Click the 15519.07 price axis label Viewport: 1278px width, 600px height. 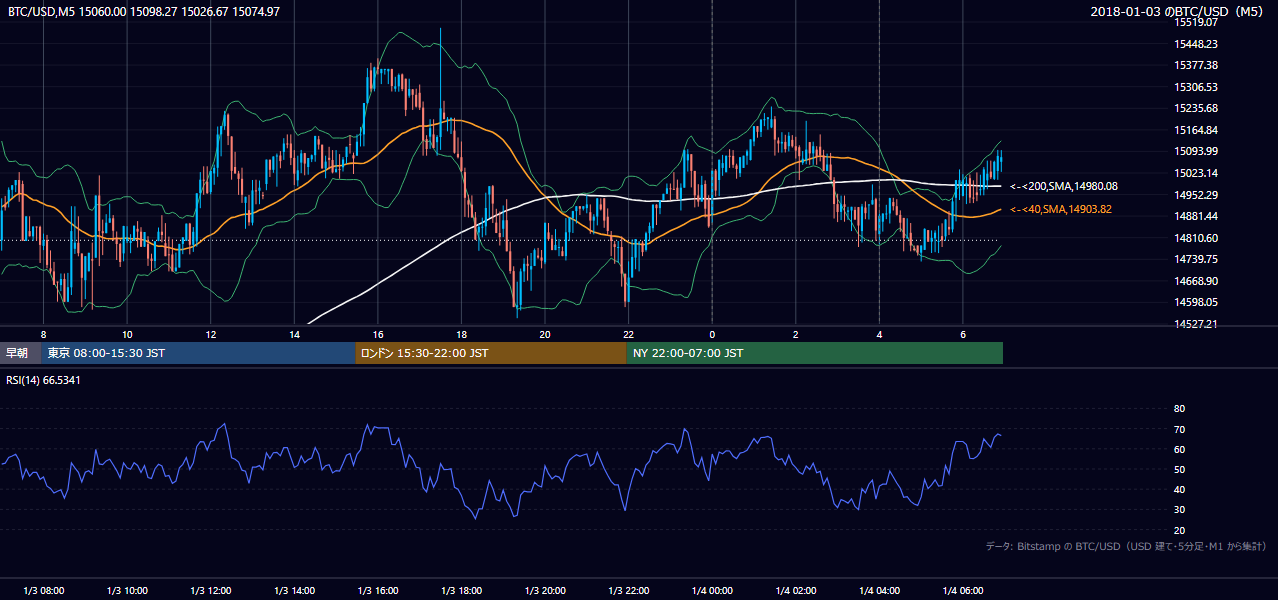click(x=1196, y=22)
